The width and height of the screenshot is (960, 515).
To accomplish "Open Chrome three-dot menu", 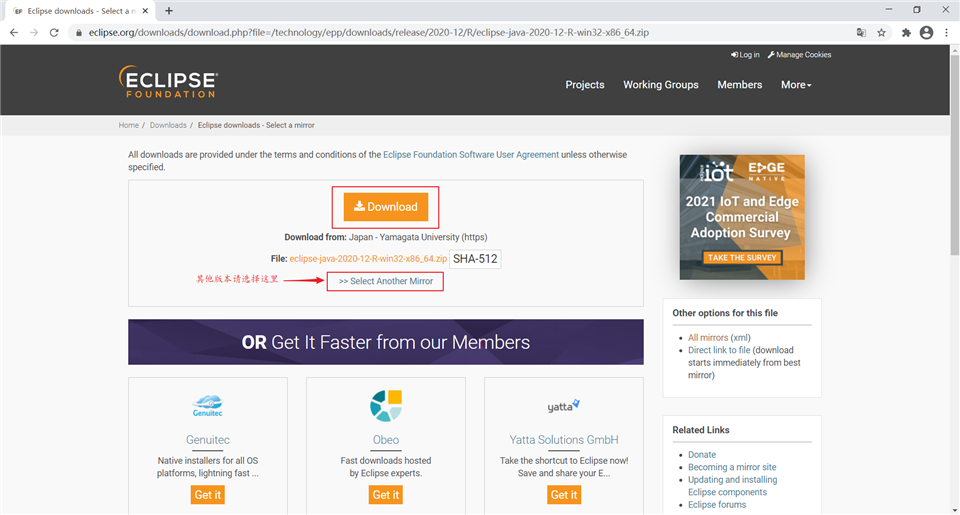I will (x=947, y=32).
